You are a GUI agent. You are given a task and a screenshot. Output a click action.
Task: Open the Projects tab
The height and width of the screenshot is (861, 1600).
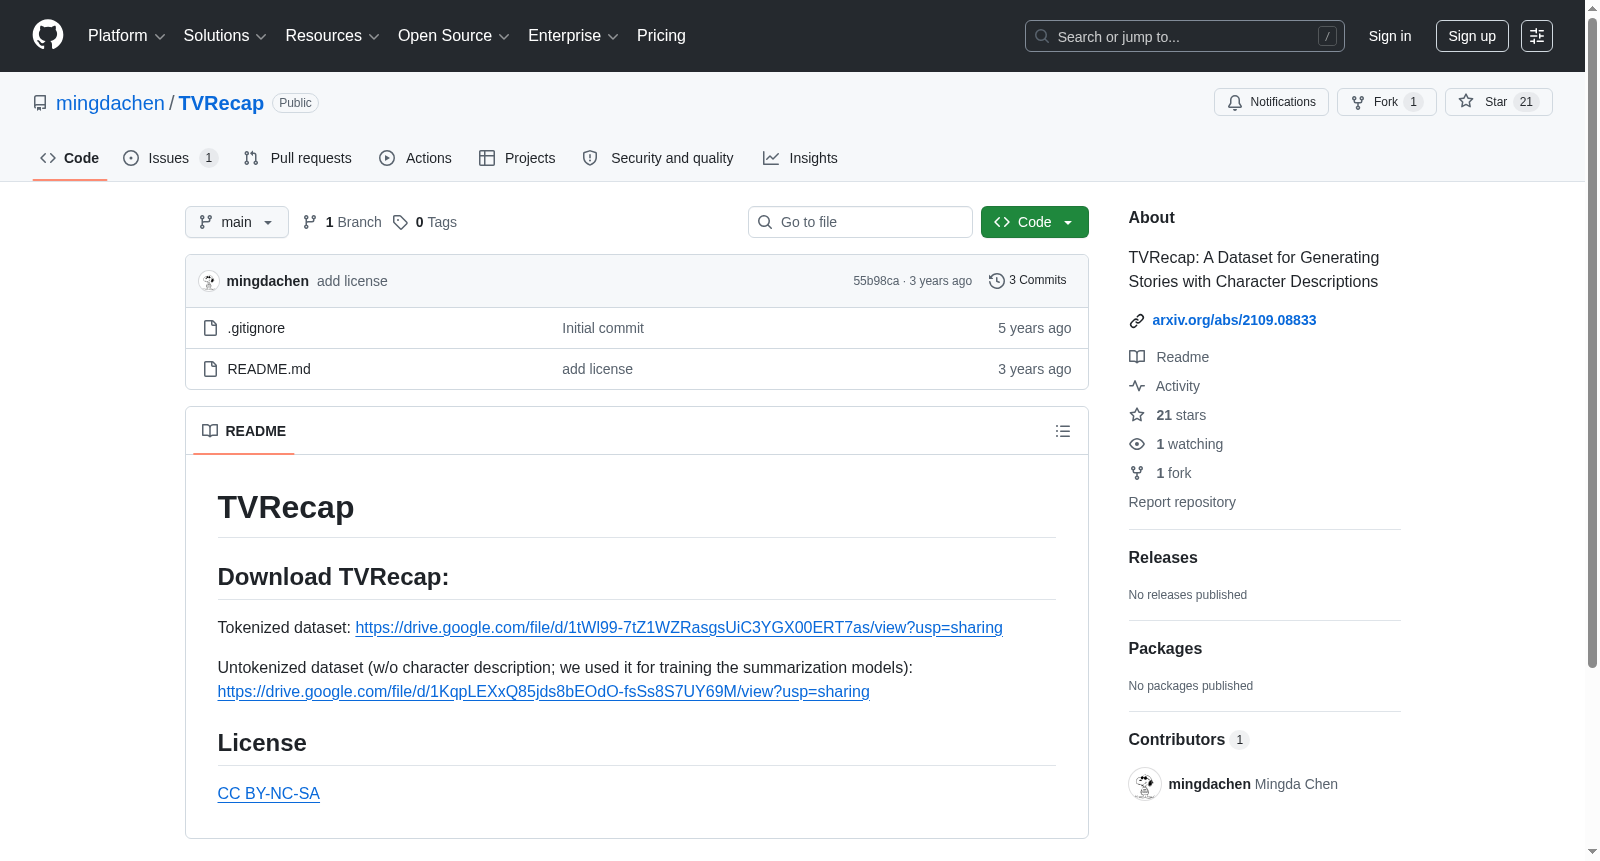pyautogui.click(x=517, y=158)
